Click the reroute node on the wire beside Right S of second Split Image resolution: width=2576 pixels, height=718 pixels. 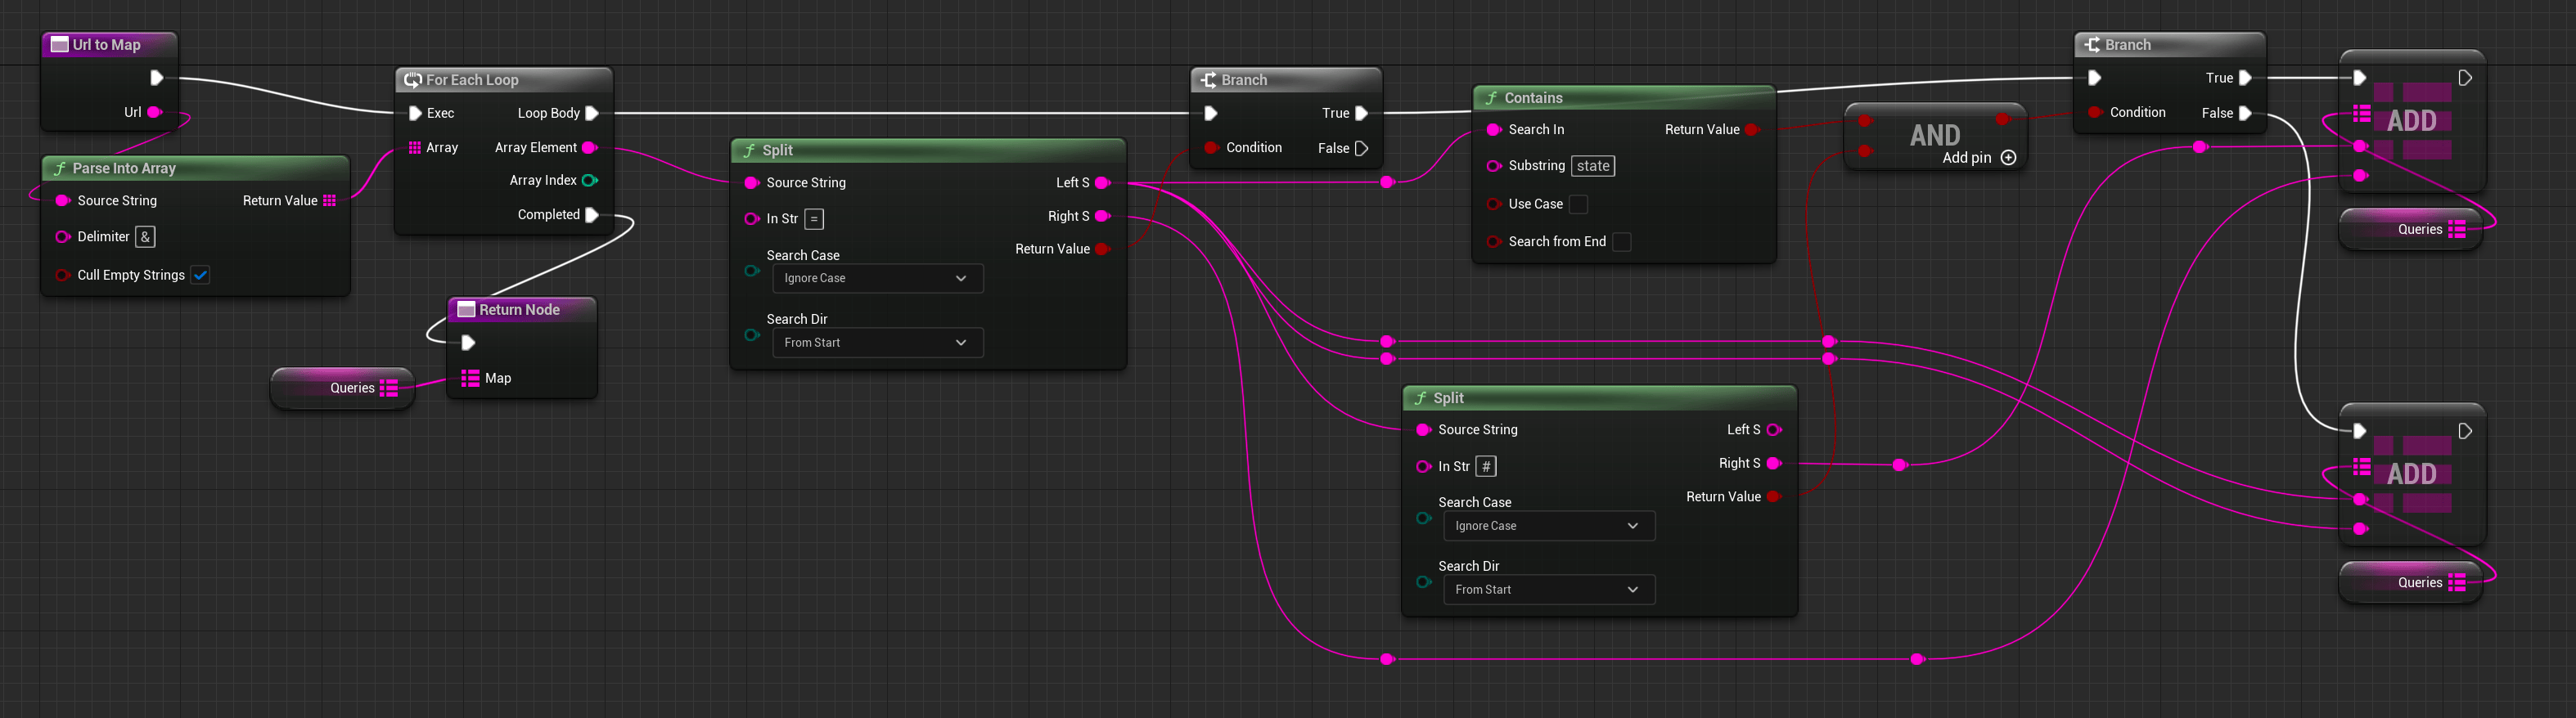tap(1900, 465)
